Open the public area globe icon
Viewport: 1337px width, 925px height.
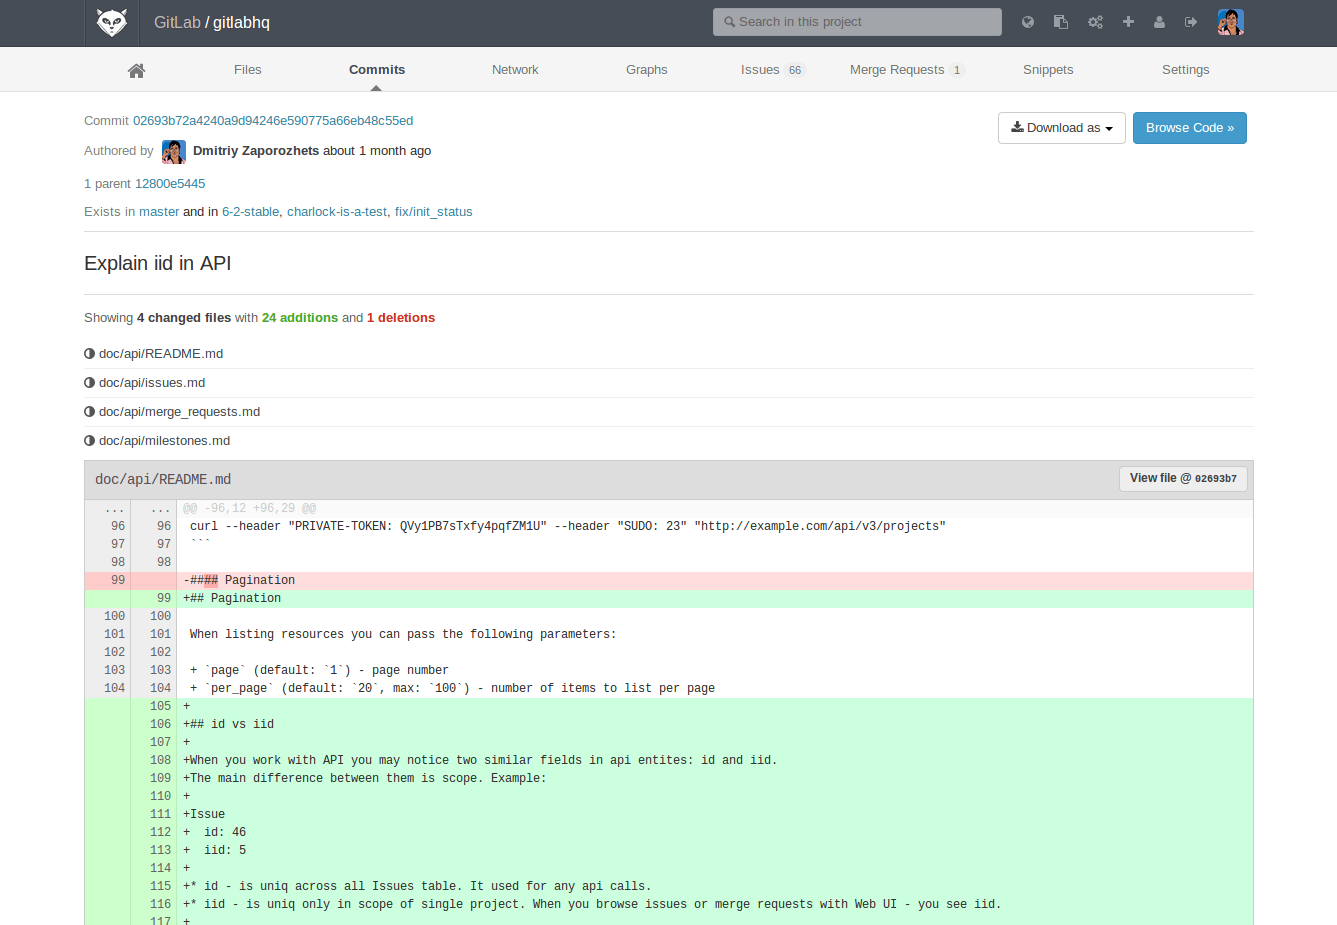(x=1028, y=22)
